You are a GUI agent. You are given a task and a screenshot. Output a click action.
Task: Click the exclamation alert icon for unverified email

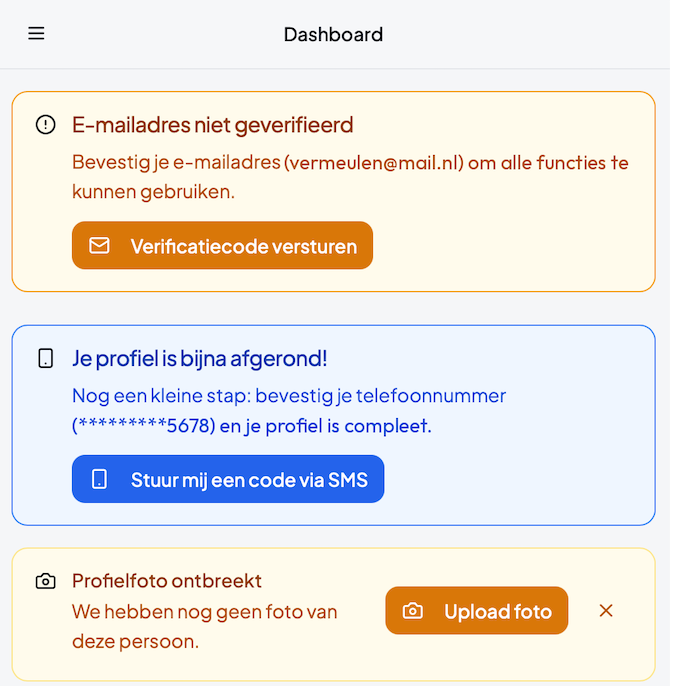point(45,125)
